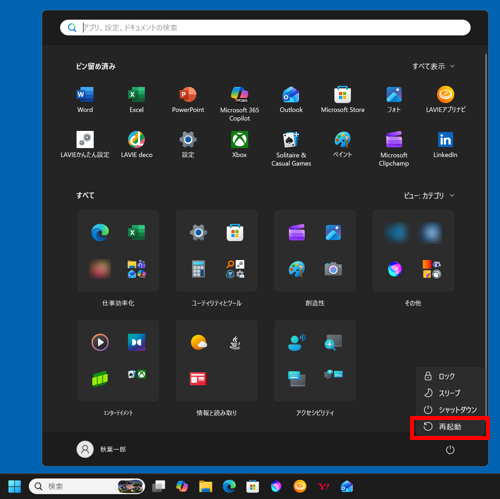This screenshot has height=499, width=500.
Task: Choose シャットダウン in the power menu
Action: click(x=450, y=410)
